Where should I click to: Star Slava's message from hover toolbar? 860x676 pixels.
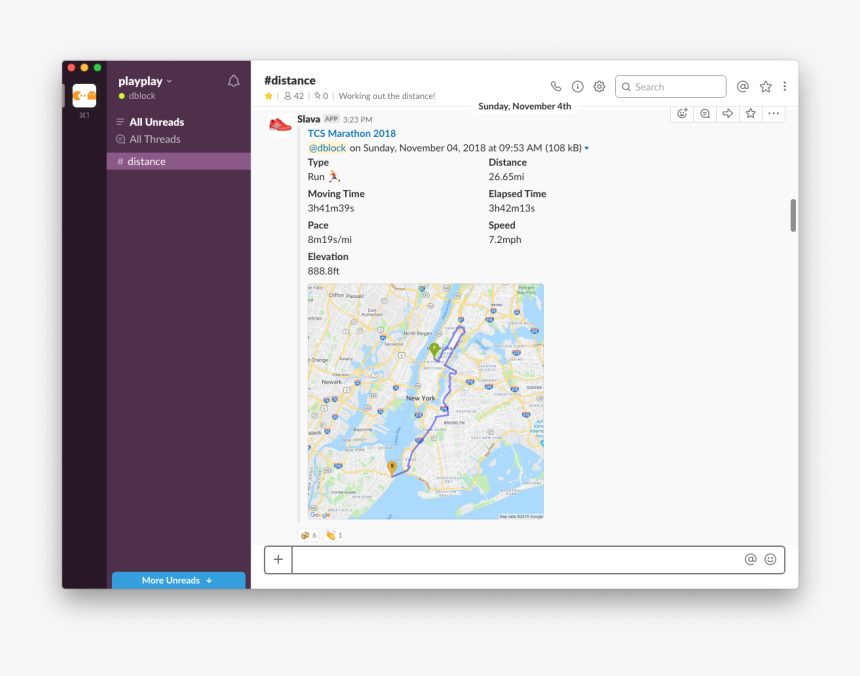[x=751, y=113]
